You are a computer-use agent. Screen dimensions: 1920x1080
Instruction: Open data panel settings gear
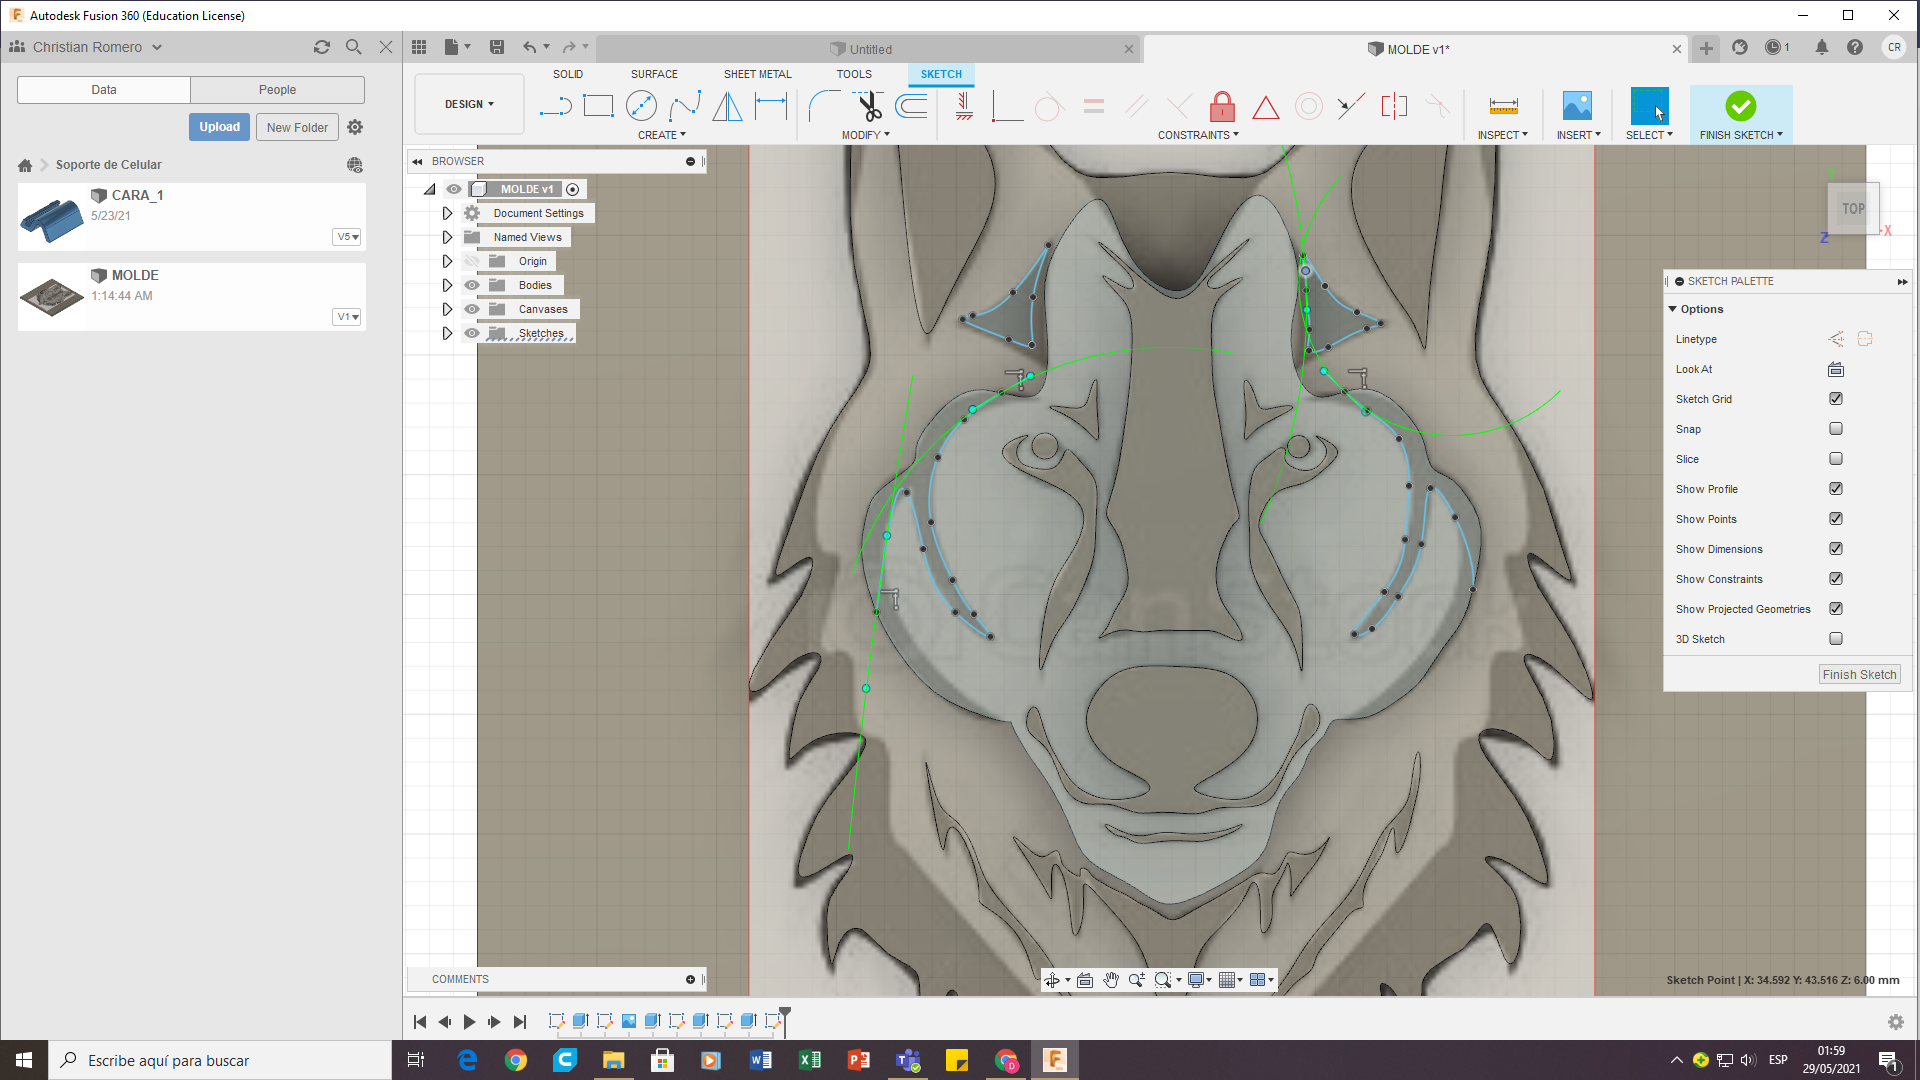click(355, 127)
